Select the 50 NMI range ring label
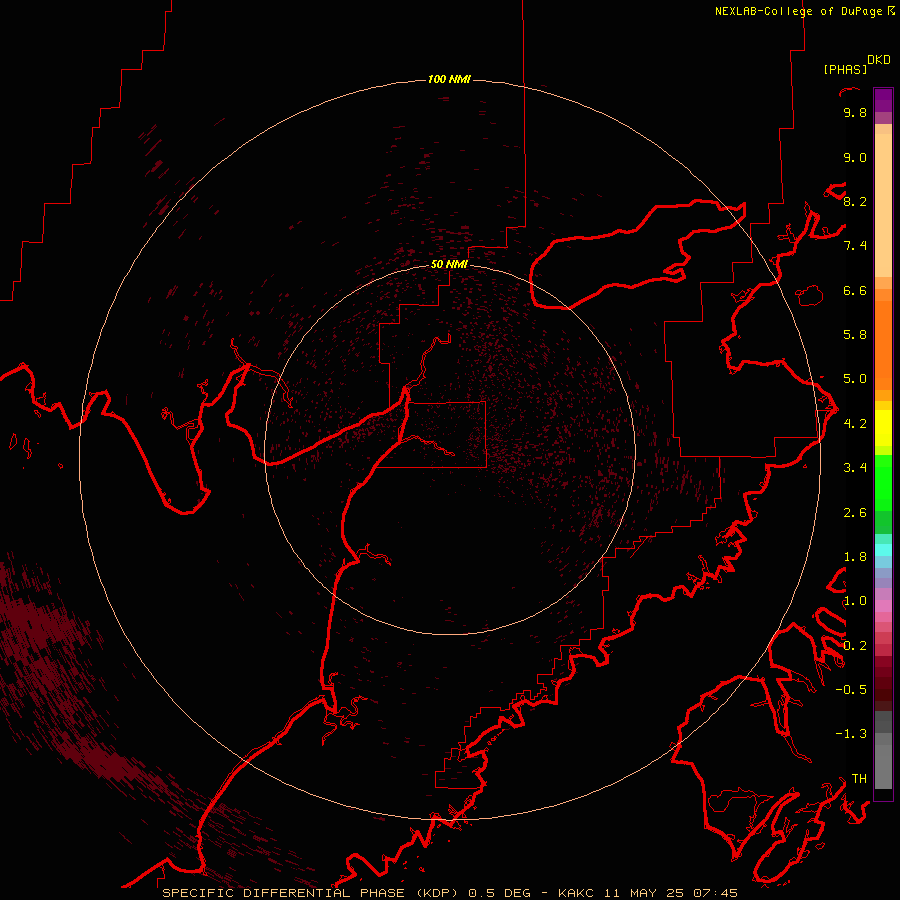900x900 pixels. (x=449, y=264)
